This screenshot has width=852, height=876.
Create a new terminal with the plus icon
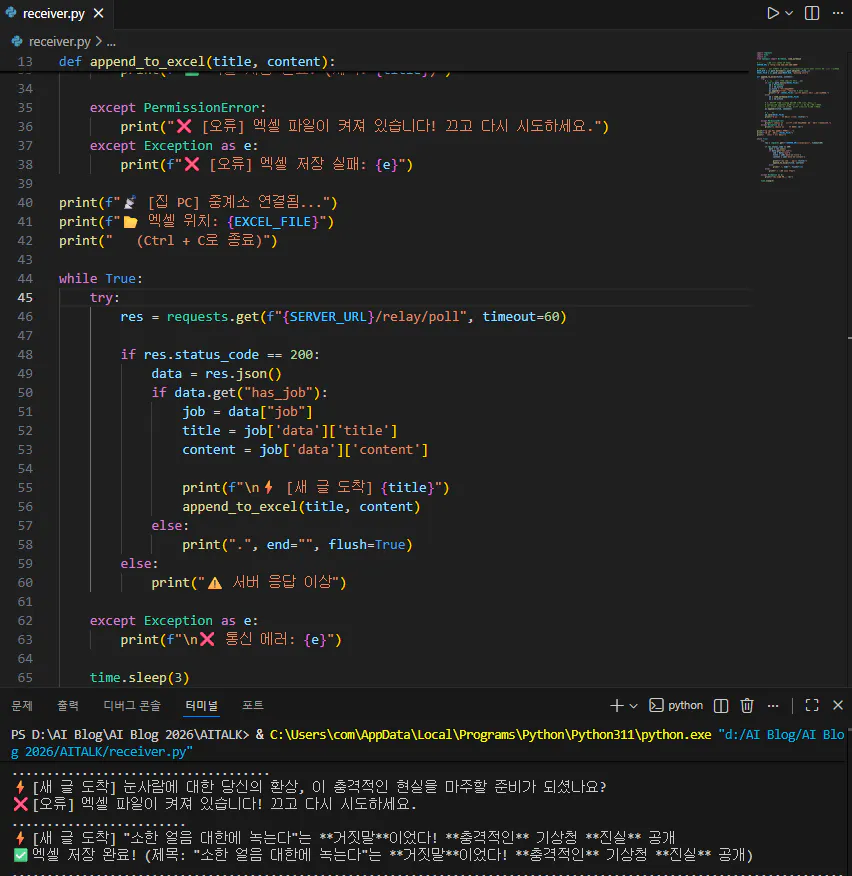click(615, 705)
